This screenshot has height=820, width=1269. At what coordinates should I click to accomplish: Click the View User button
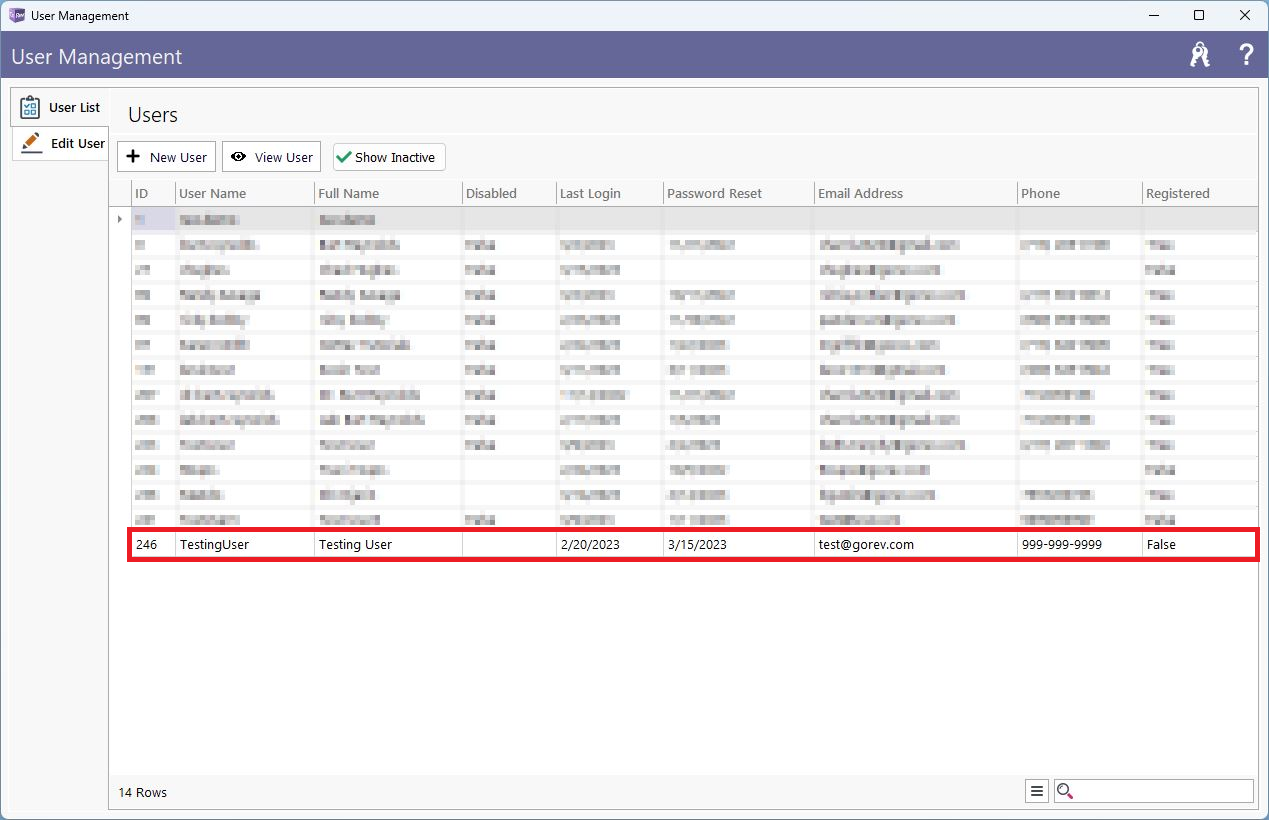pyautogui.click(x=271, y=157)
